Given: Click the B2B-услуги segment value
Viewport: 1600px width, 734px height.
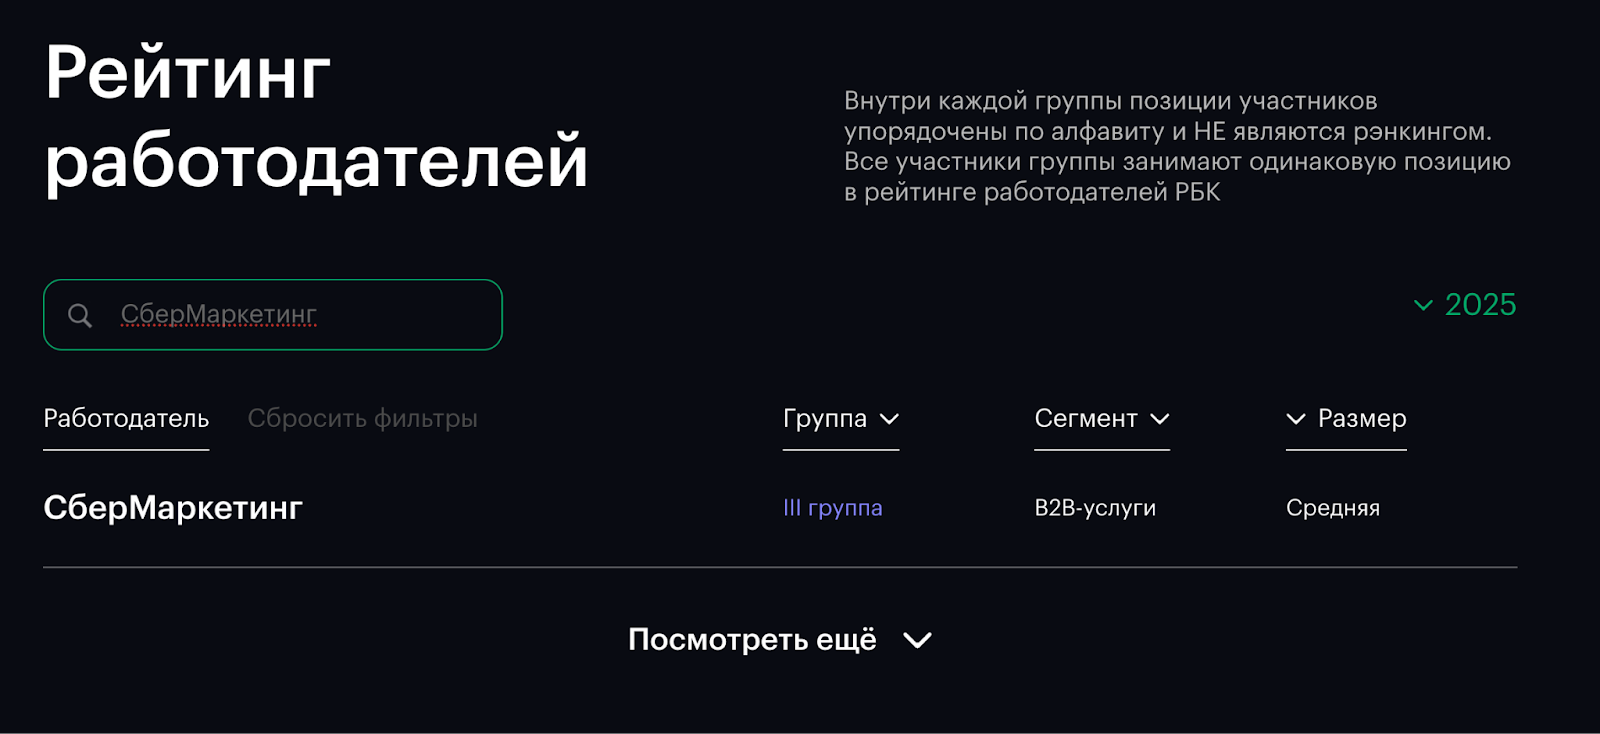Looking at the screenshot, I should (x=1095, y=508).
